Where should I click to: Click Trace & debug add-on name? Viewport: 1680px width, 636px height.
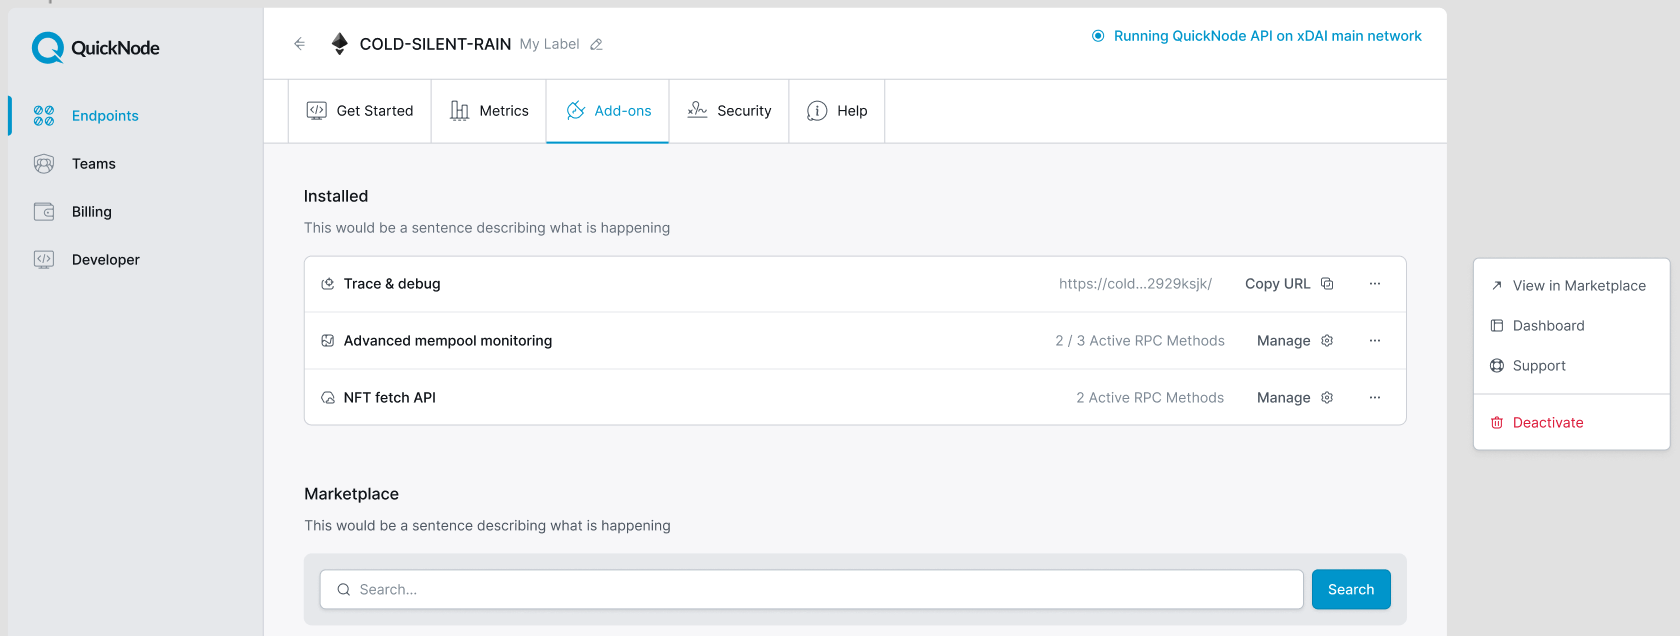[392, 284]
